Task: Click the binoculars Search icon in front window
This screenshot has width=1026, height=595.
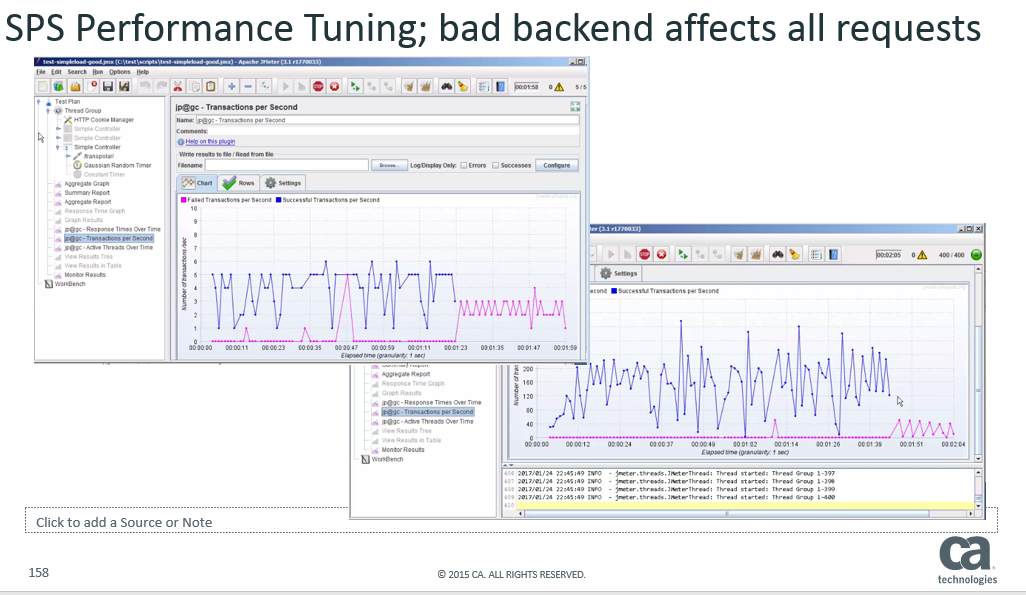Action: (x=446, y=87)
